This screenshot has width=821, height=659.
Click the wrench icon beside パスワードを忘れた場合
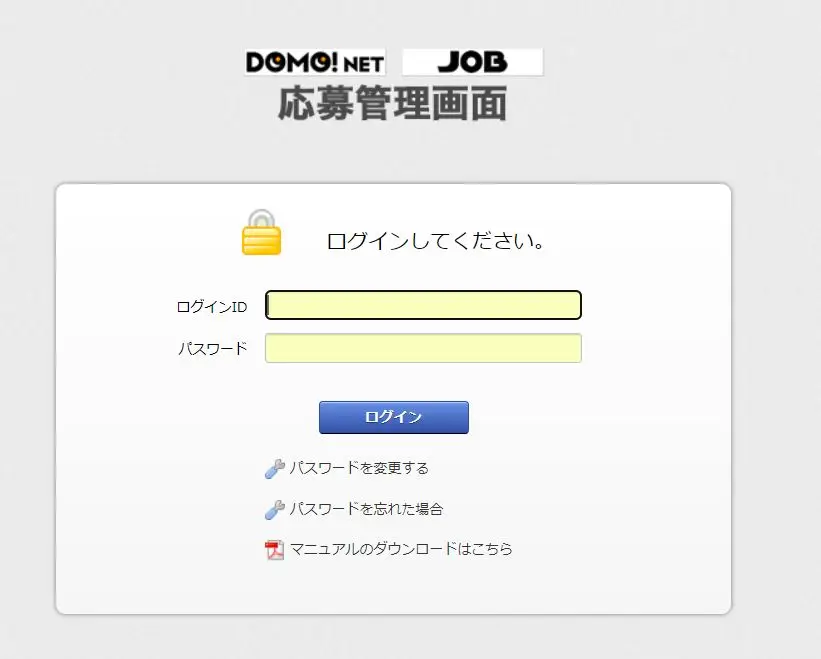(275, 510)
